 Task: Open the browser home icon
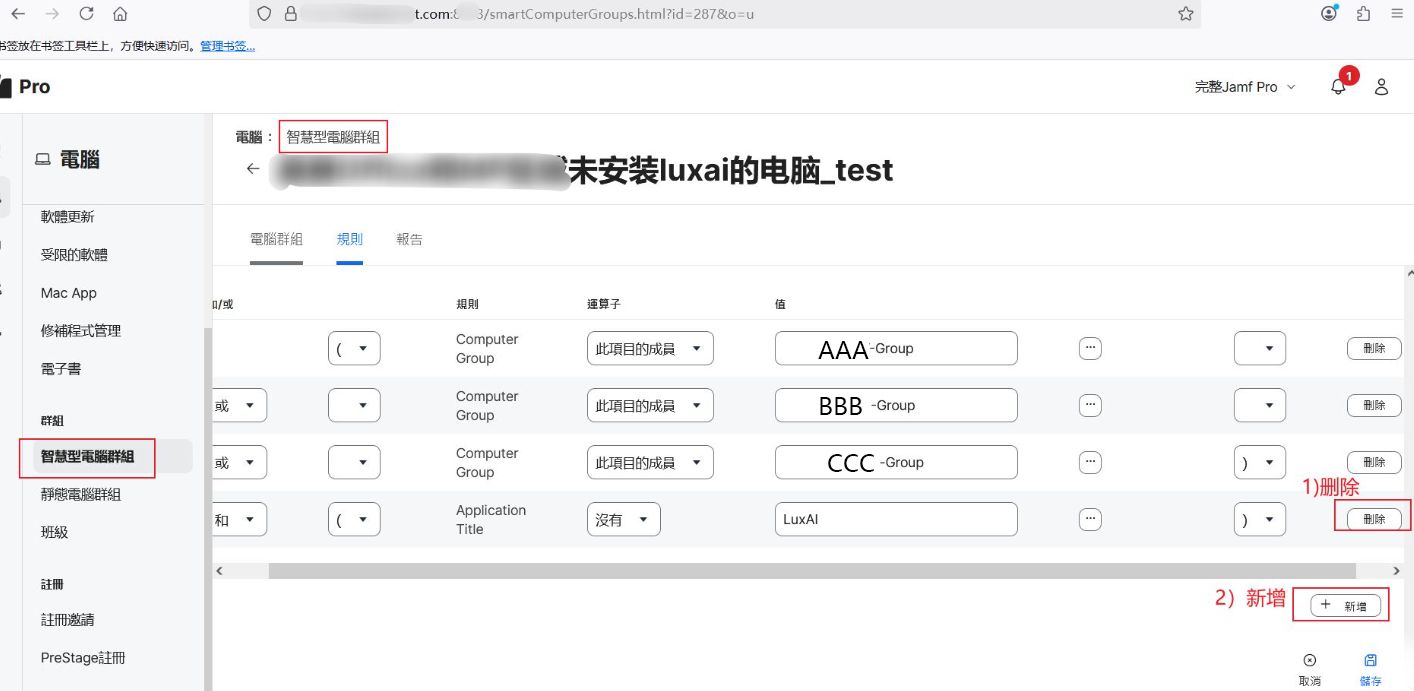pyautogui.click(x=120, y=14)
